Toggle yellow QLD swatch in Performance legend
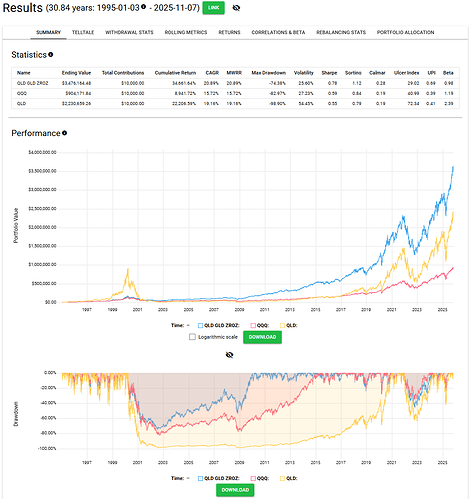This screenshot has height=499, width=471. click(x=282, y=325)
